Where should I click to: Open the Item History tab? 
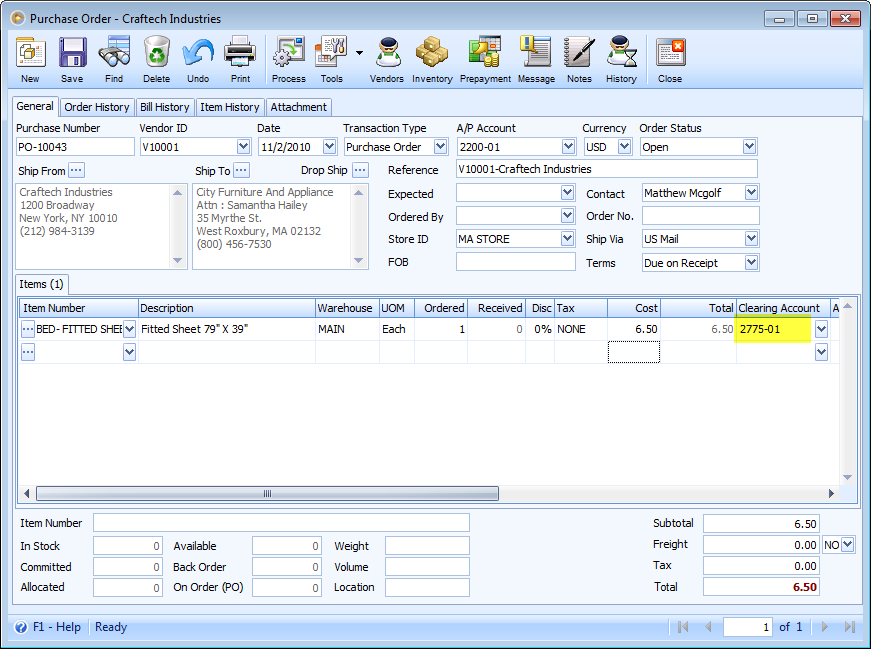coord(229,107)
